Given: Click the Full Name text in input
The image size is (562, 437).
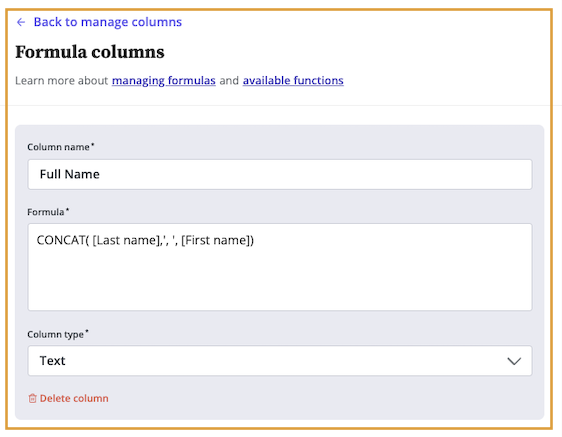Looking at the screenshot, I should pos(70,174).
